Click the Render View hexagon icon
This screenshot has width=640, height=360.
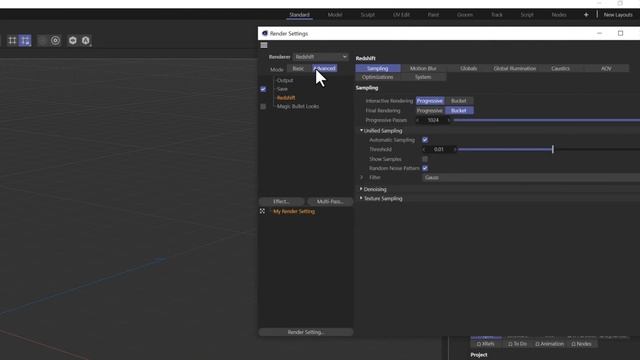tap(73, 40)
